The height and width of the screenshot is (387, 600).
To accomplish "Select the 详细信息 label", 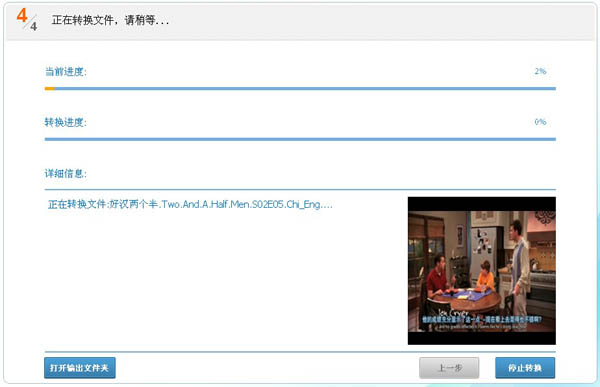I will (x=66, y=173).
